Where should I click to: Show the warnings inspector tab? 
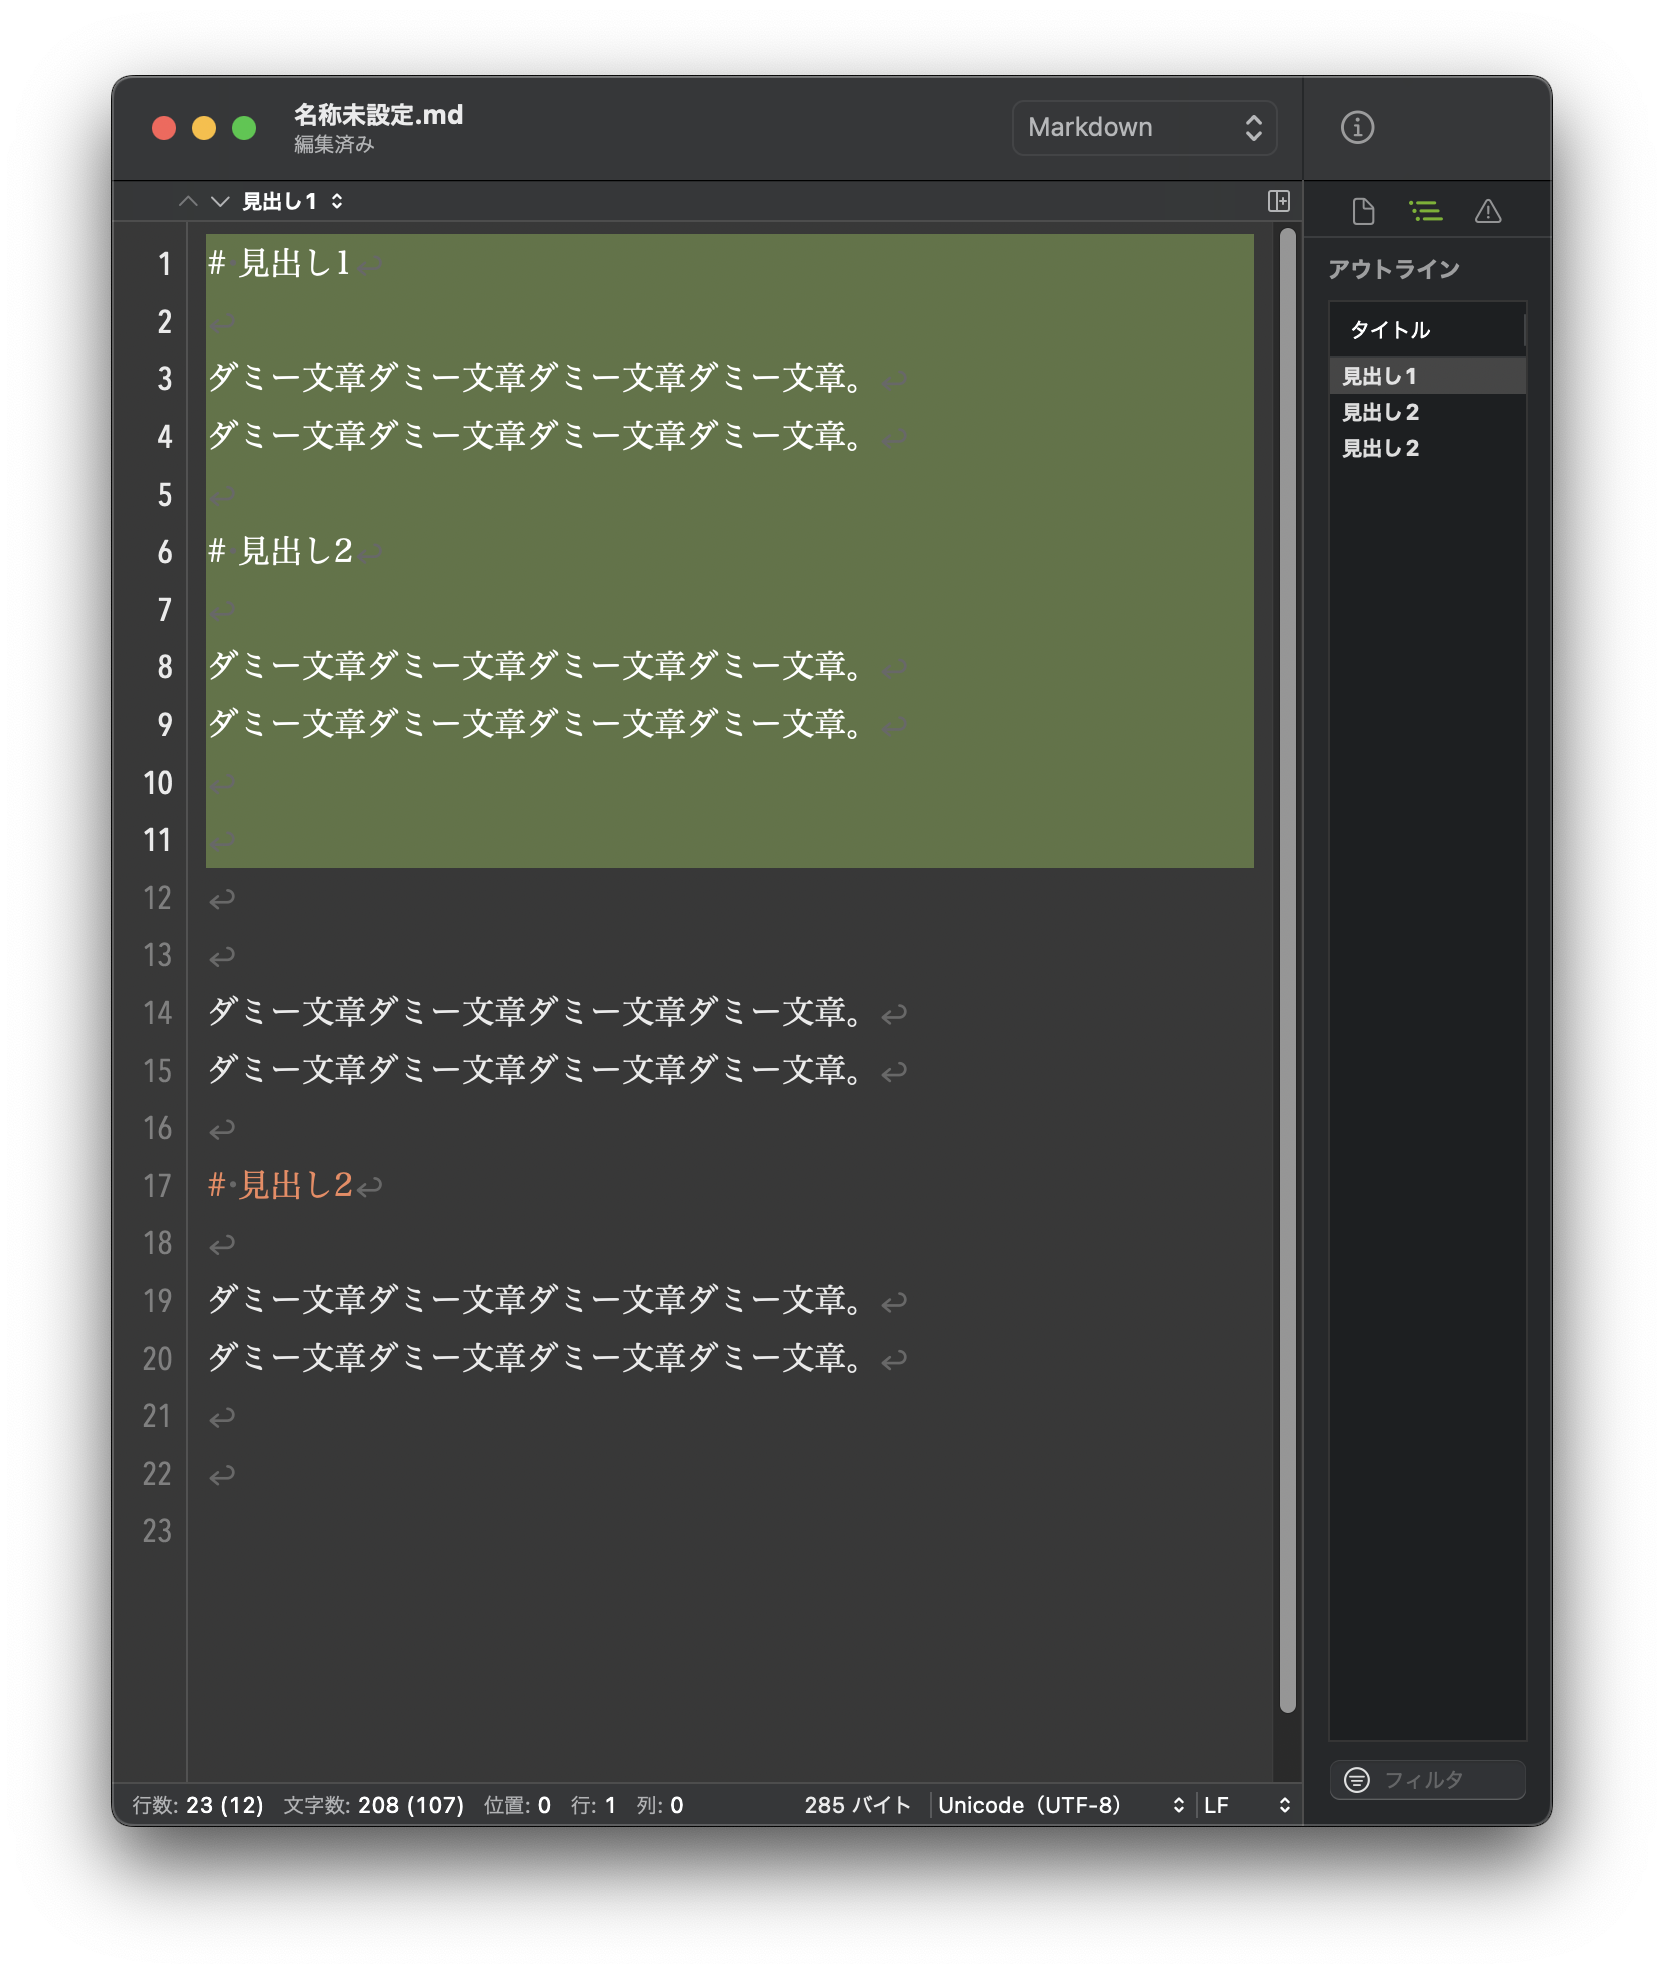(x=1488, y=211)
